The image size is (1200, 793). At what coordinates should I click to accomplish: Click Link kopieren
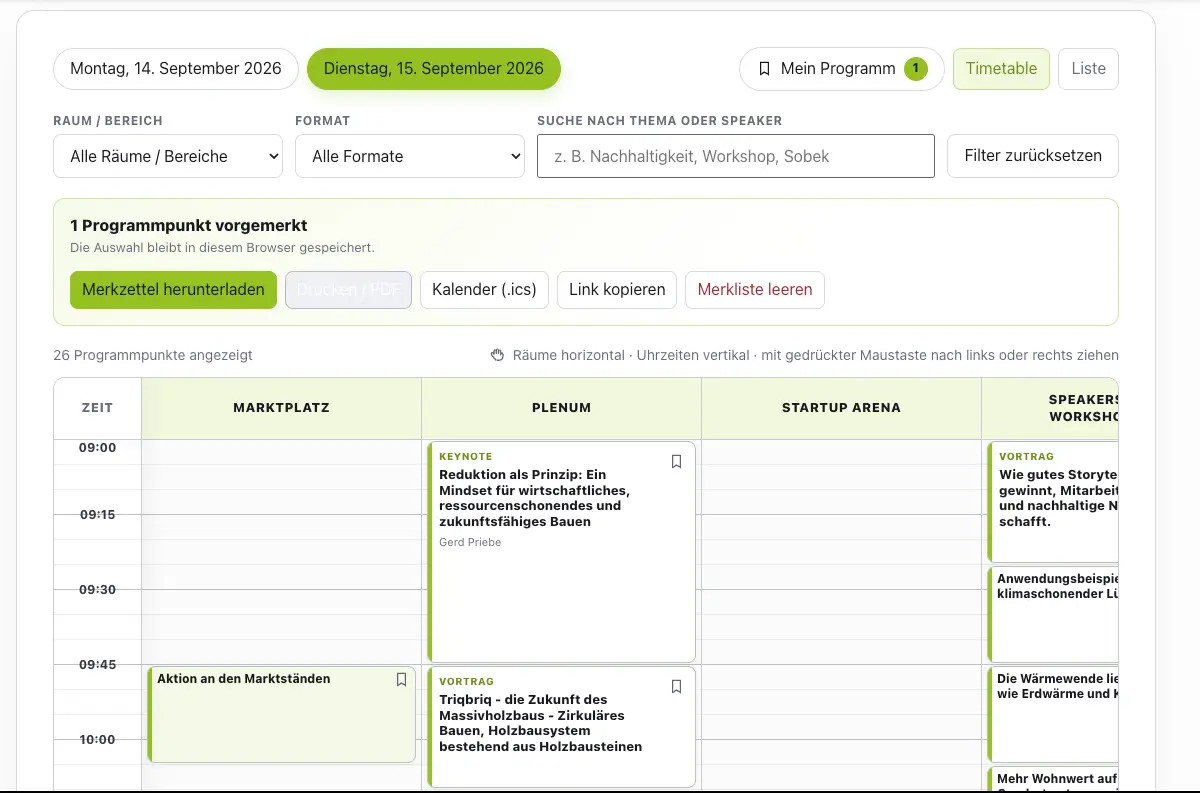(617, 290)
